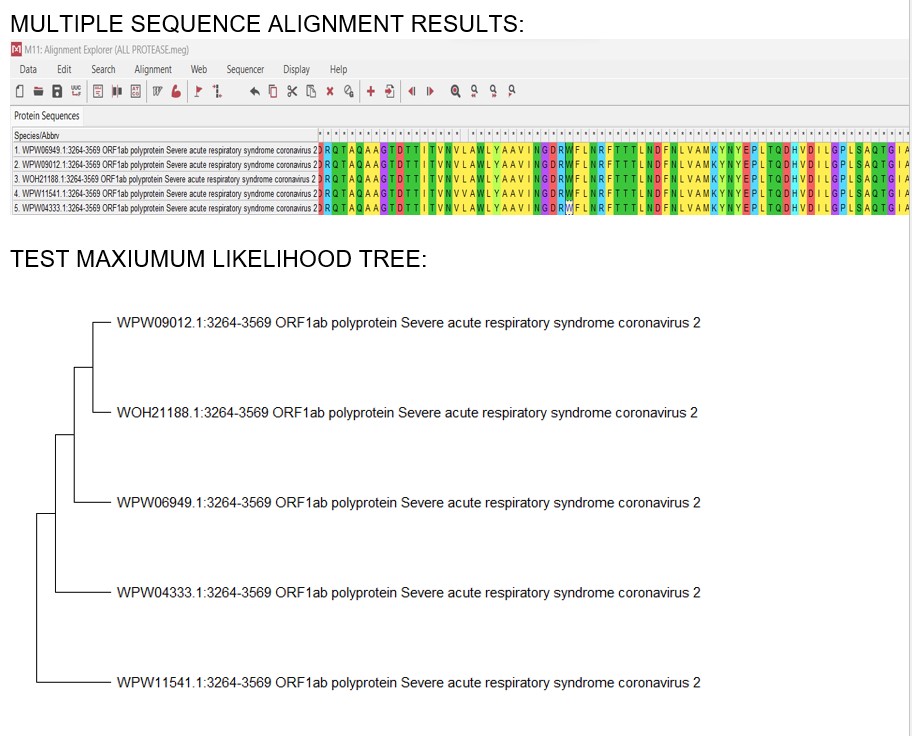Image resolution: width=912 pixels, height=736 pixels.
Task: Undo the last edit
Action: [253, 91]
